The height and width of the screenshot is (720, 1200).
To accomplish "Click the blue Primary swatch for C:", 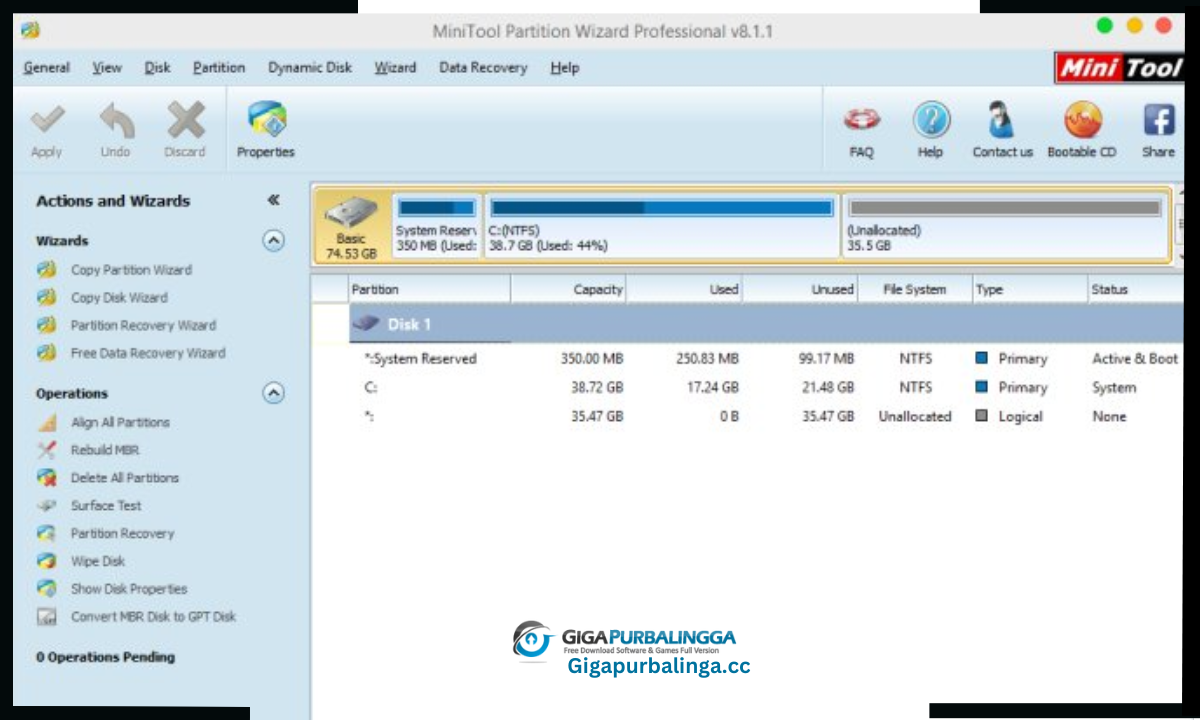I will (982, 387).
